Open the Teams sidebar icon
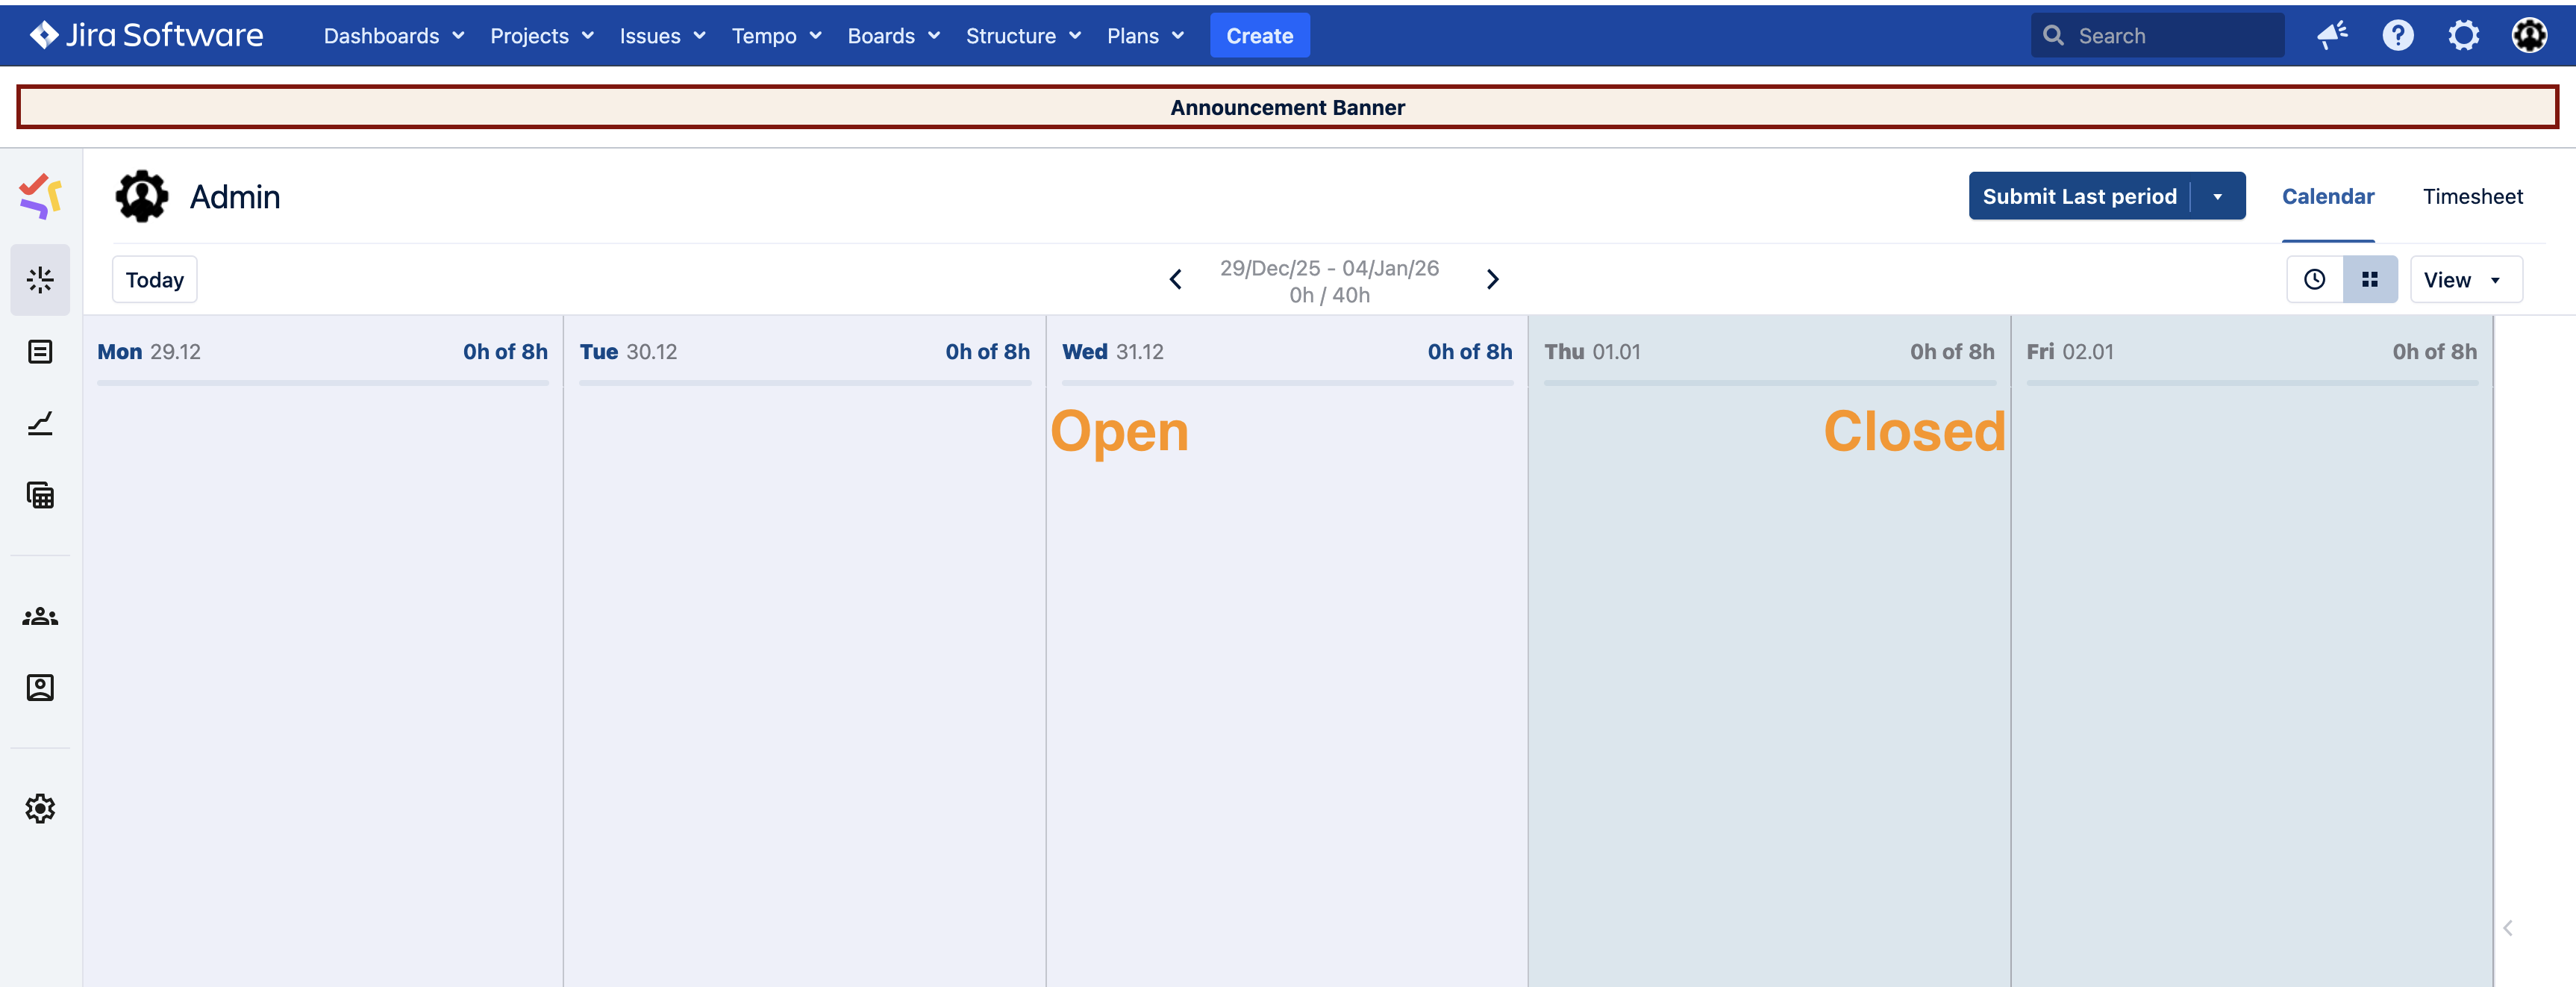The height and width of the screenshot is (987, 2576). coord(40,617)
